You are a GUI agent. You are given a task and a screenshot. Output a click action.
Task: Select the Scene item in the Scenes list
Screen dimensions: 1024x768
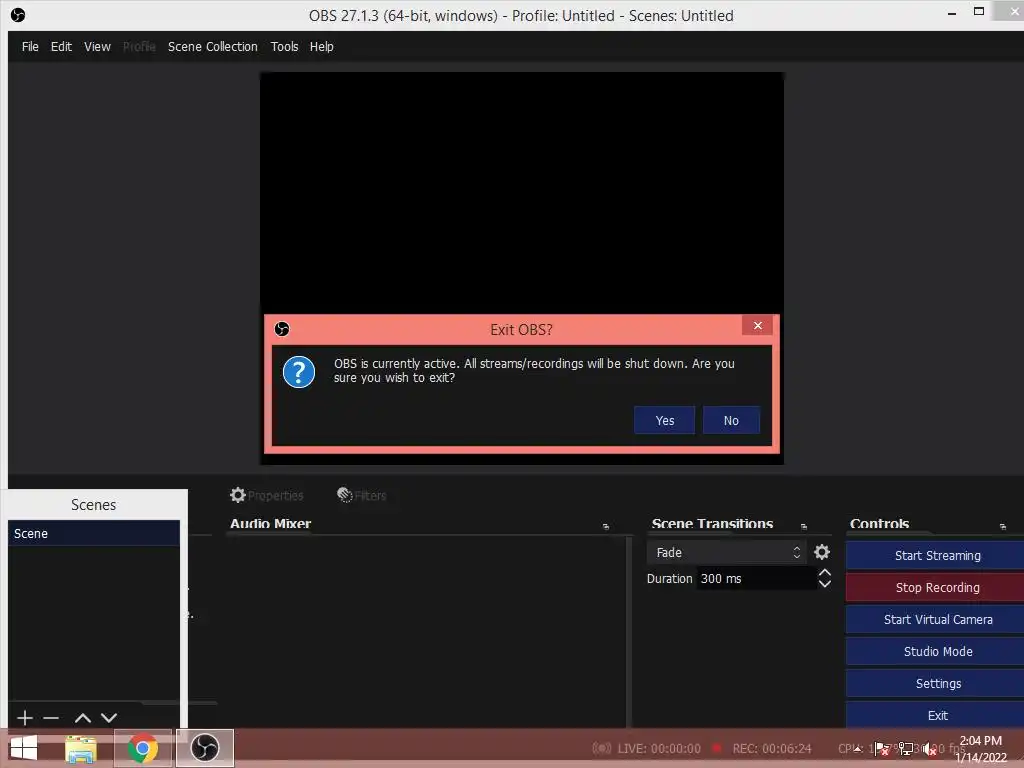[93, 534]
